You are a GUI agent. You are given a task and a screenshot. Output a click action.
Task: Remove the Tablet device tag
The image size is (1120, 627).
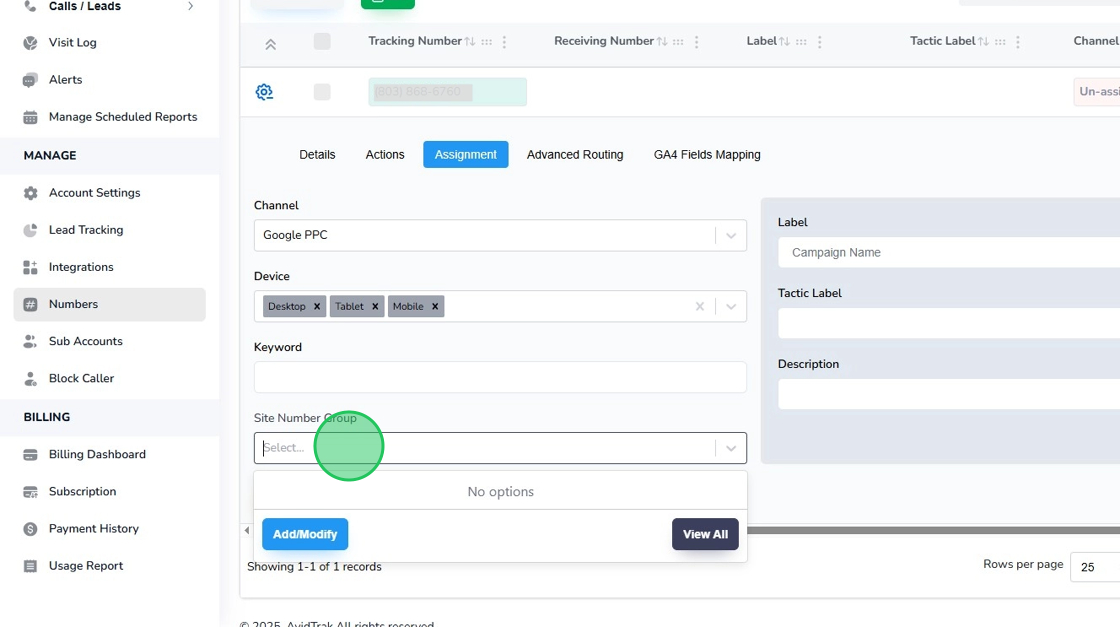(375, 306)
